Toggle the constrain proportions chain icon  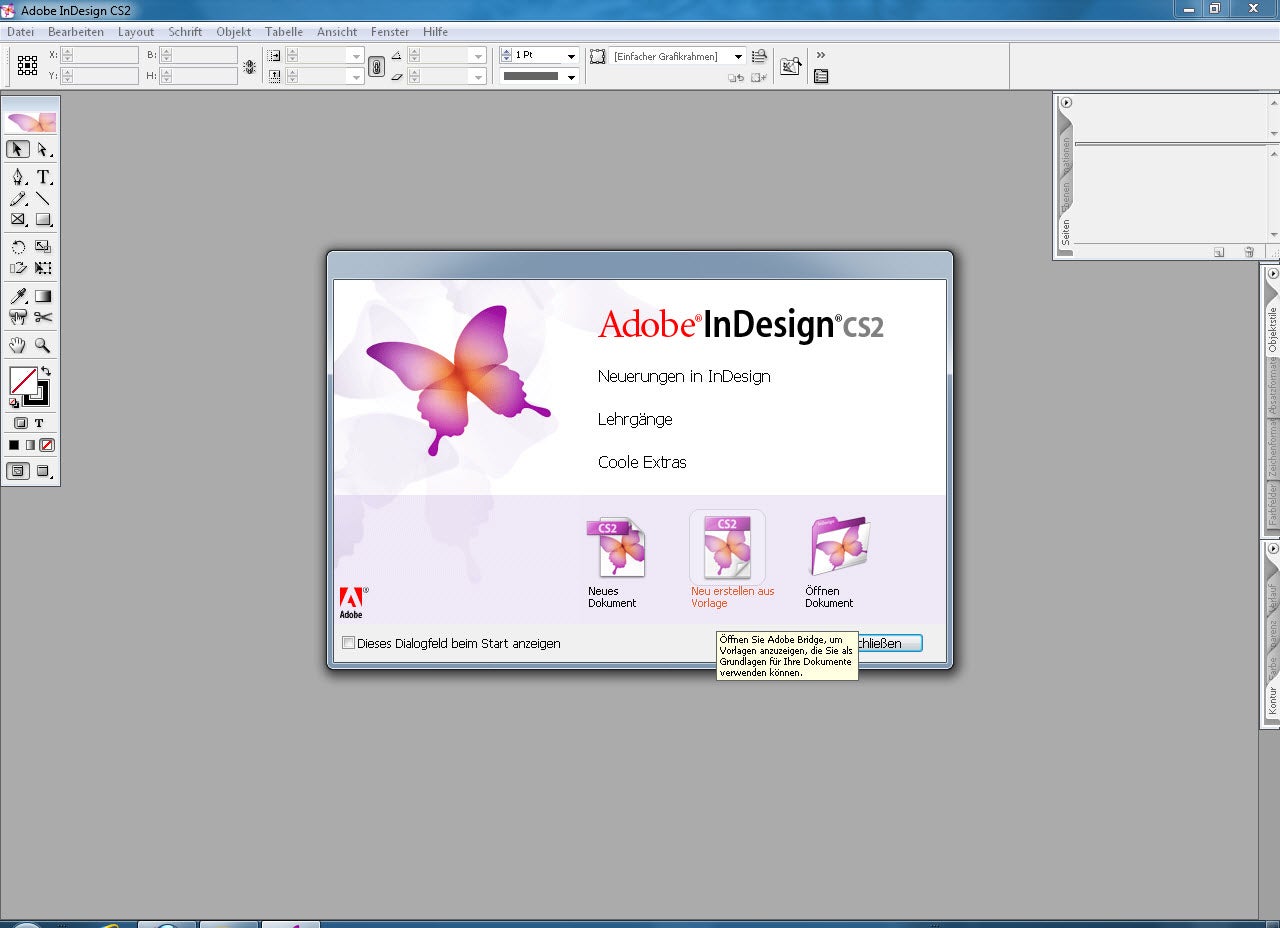tap(376, 66)
